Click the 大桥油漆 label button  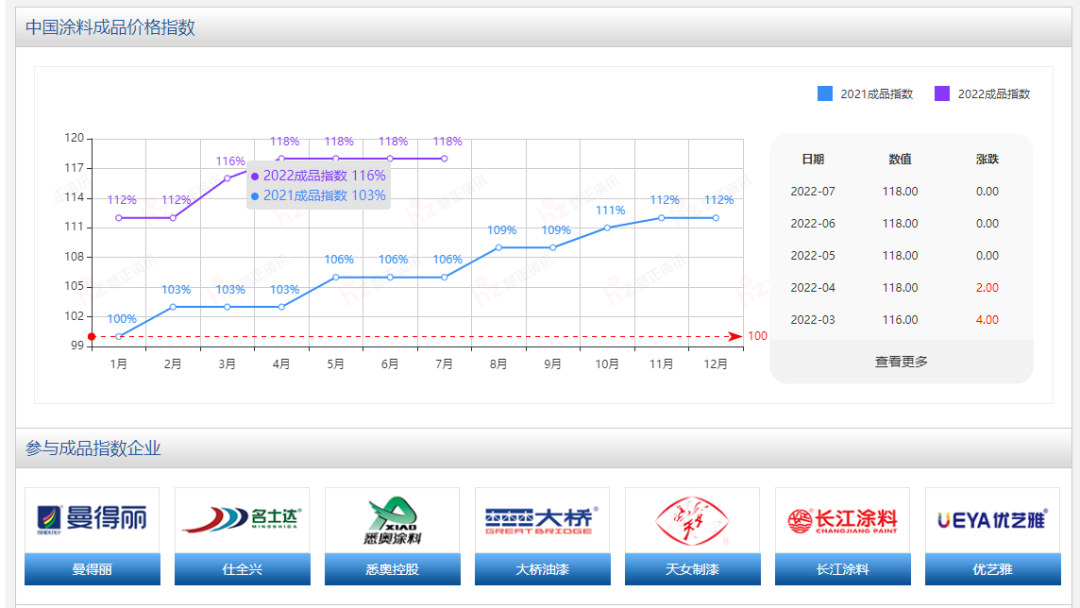[542, 570]
